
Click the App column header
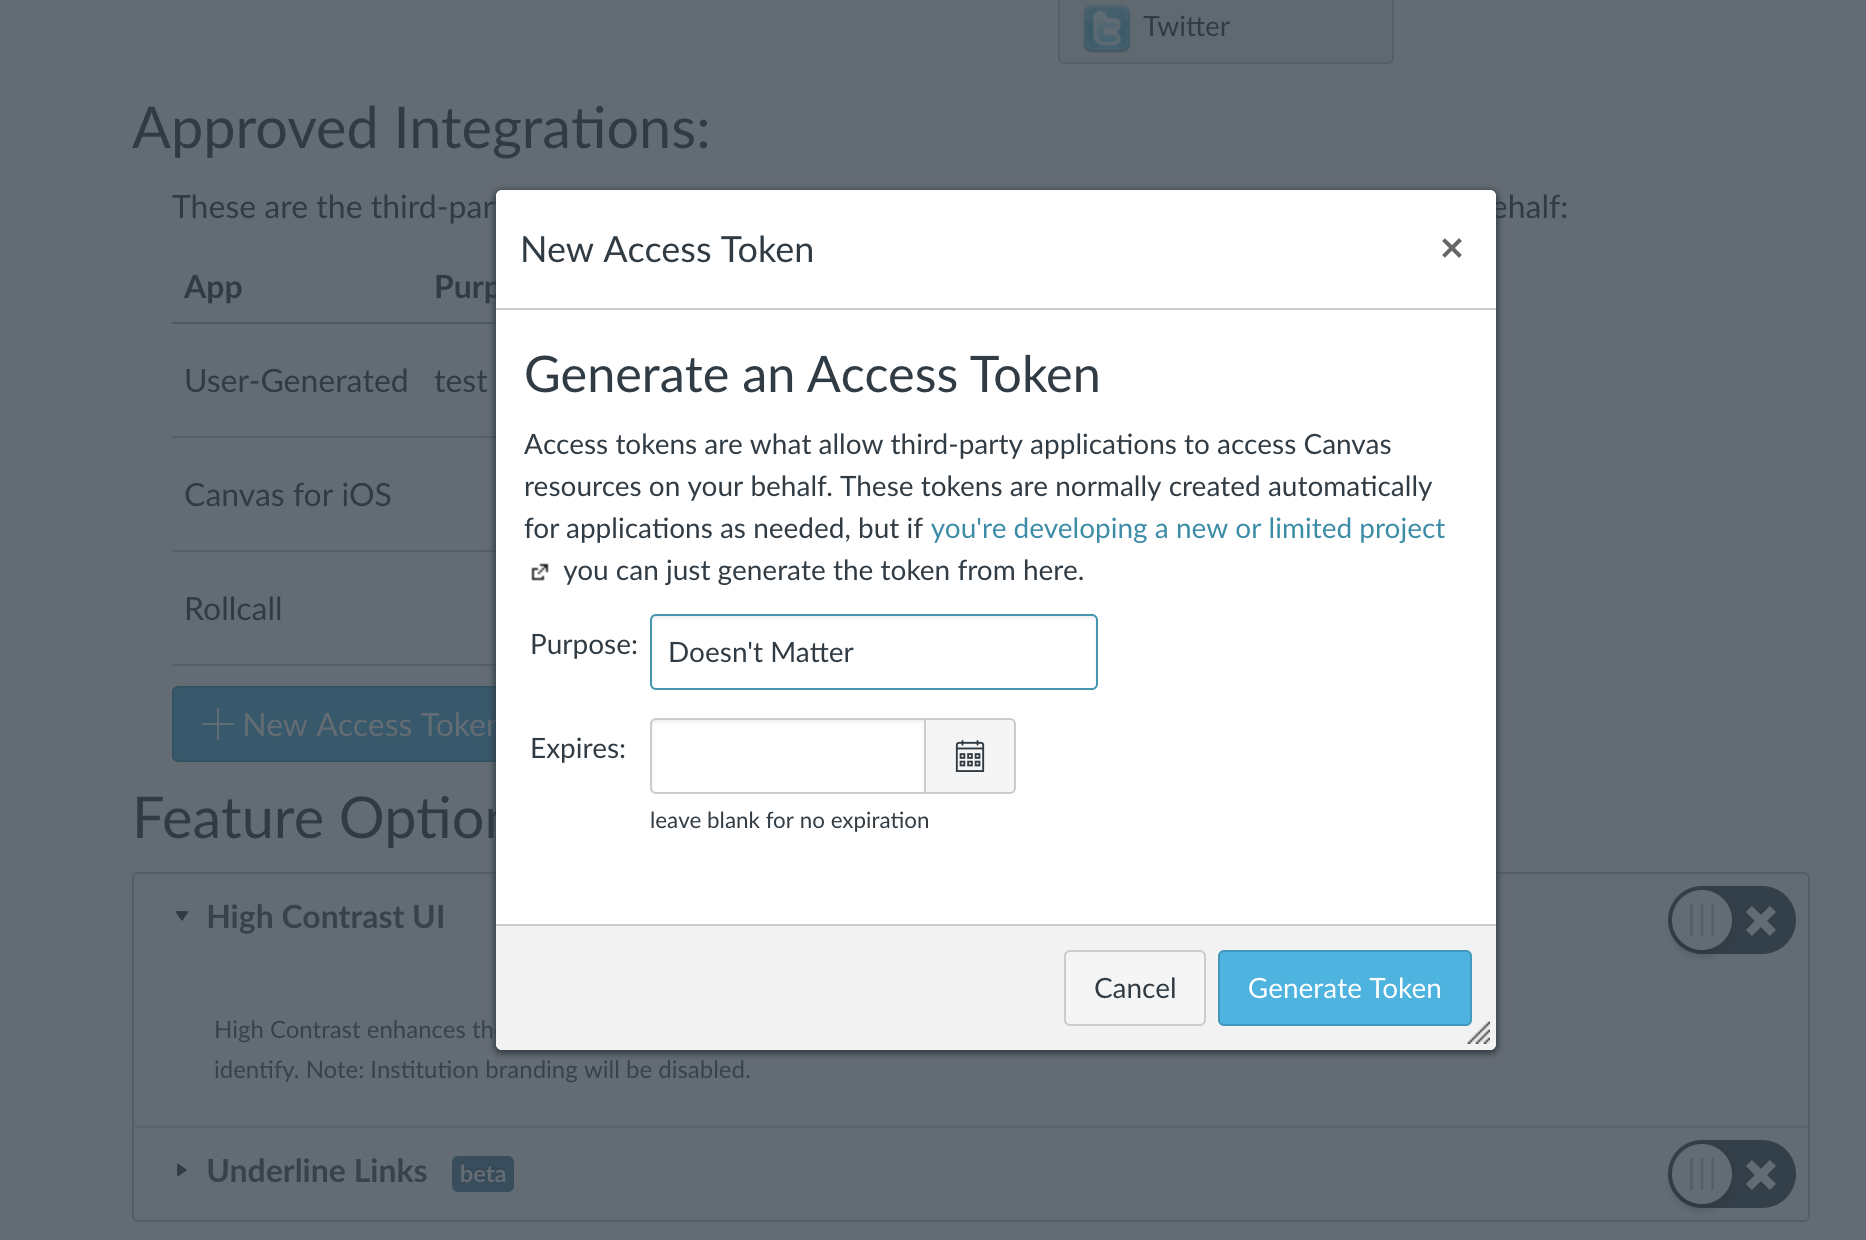pos(212,287)
